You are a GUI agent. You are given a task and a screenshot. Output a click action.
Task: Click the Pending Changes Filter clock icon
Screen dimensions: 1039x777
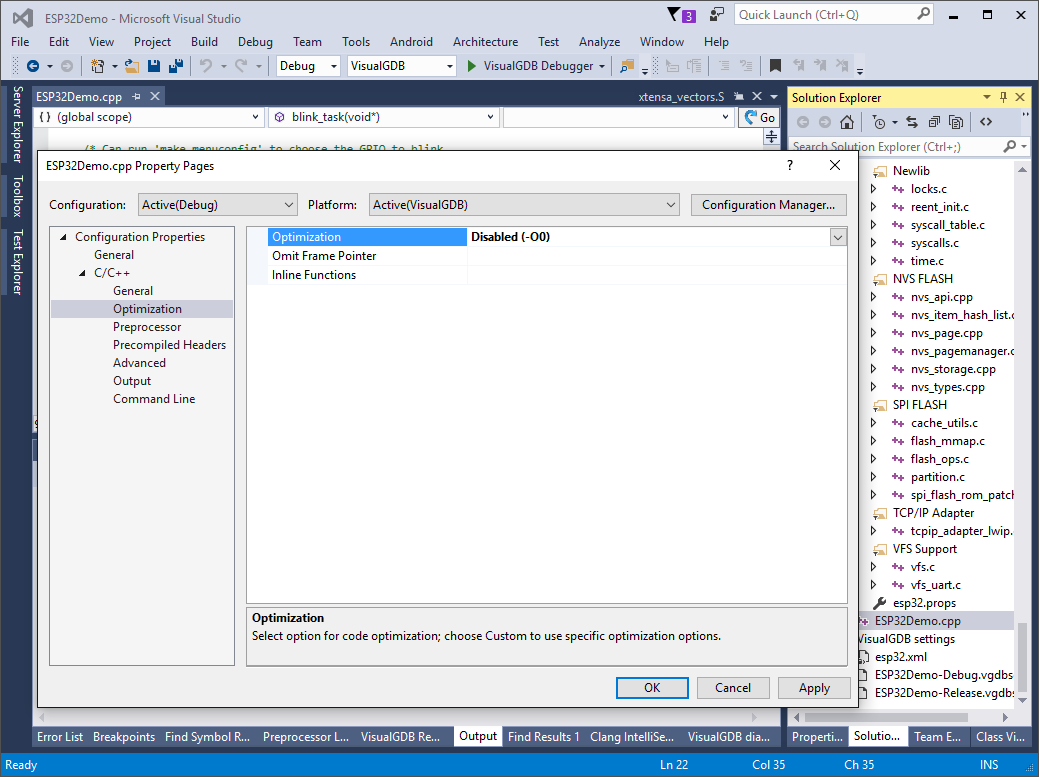[x=879, y=122]
